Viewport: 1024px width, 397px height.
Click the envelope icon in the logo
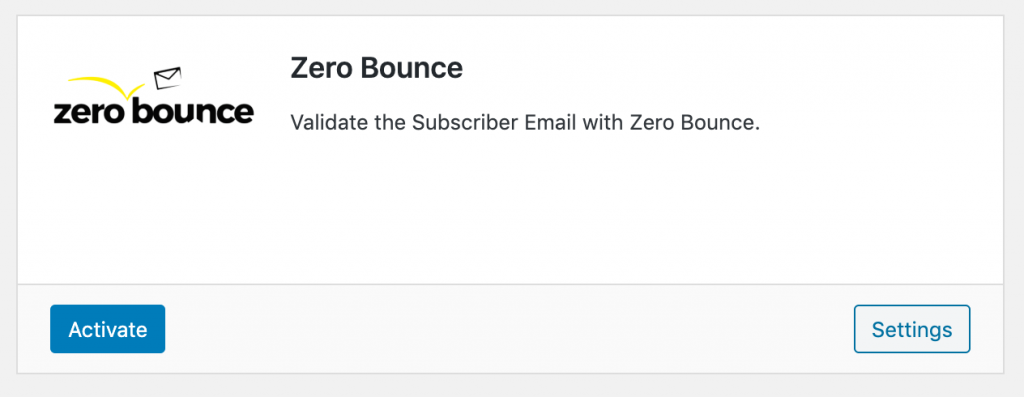pos(167,78)
